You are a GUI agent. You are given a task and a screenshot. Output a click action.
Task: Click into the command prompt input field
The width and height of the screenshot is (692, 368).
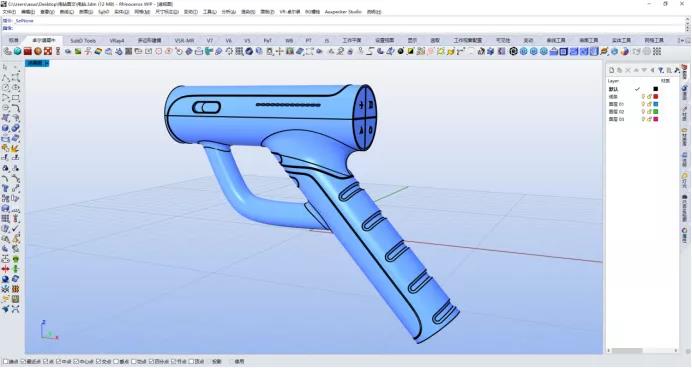coord(344,28)
